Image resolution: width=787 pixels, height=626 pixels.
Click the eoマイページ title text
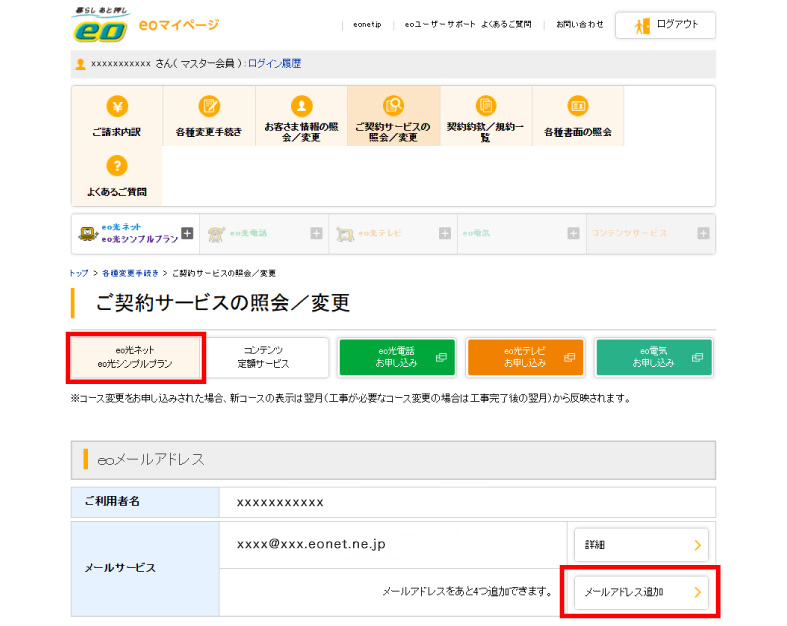[x=179, y=25]
